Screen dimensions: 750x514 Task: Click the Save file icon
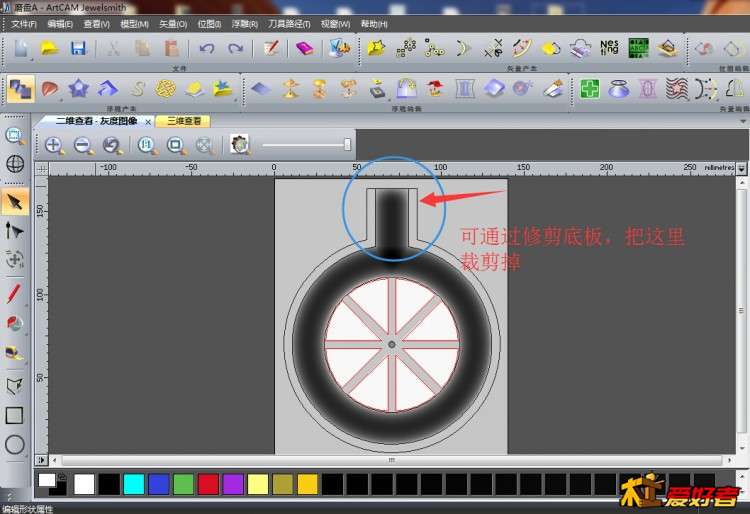tap(78, 48)
